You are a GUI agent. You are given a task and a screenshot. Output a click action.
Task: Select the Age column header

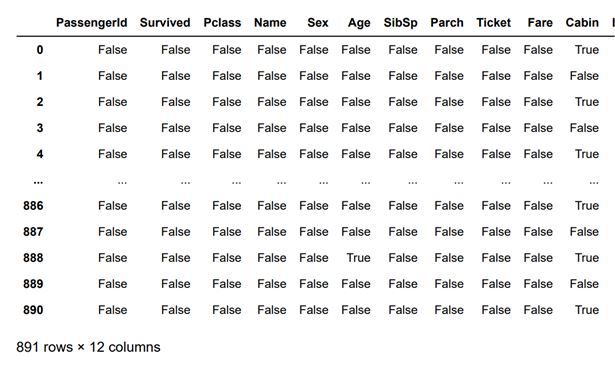point(359,23)
